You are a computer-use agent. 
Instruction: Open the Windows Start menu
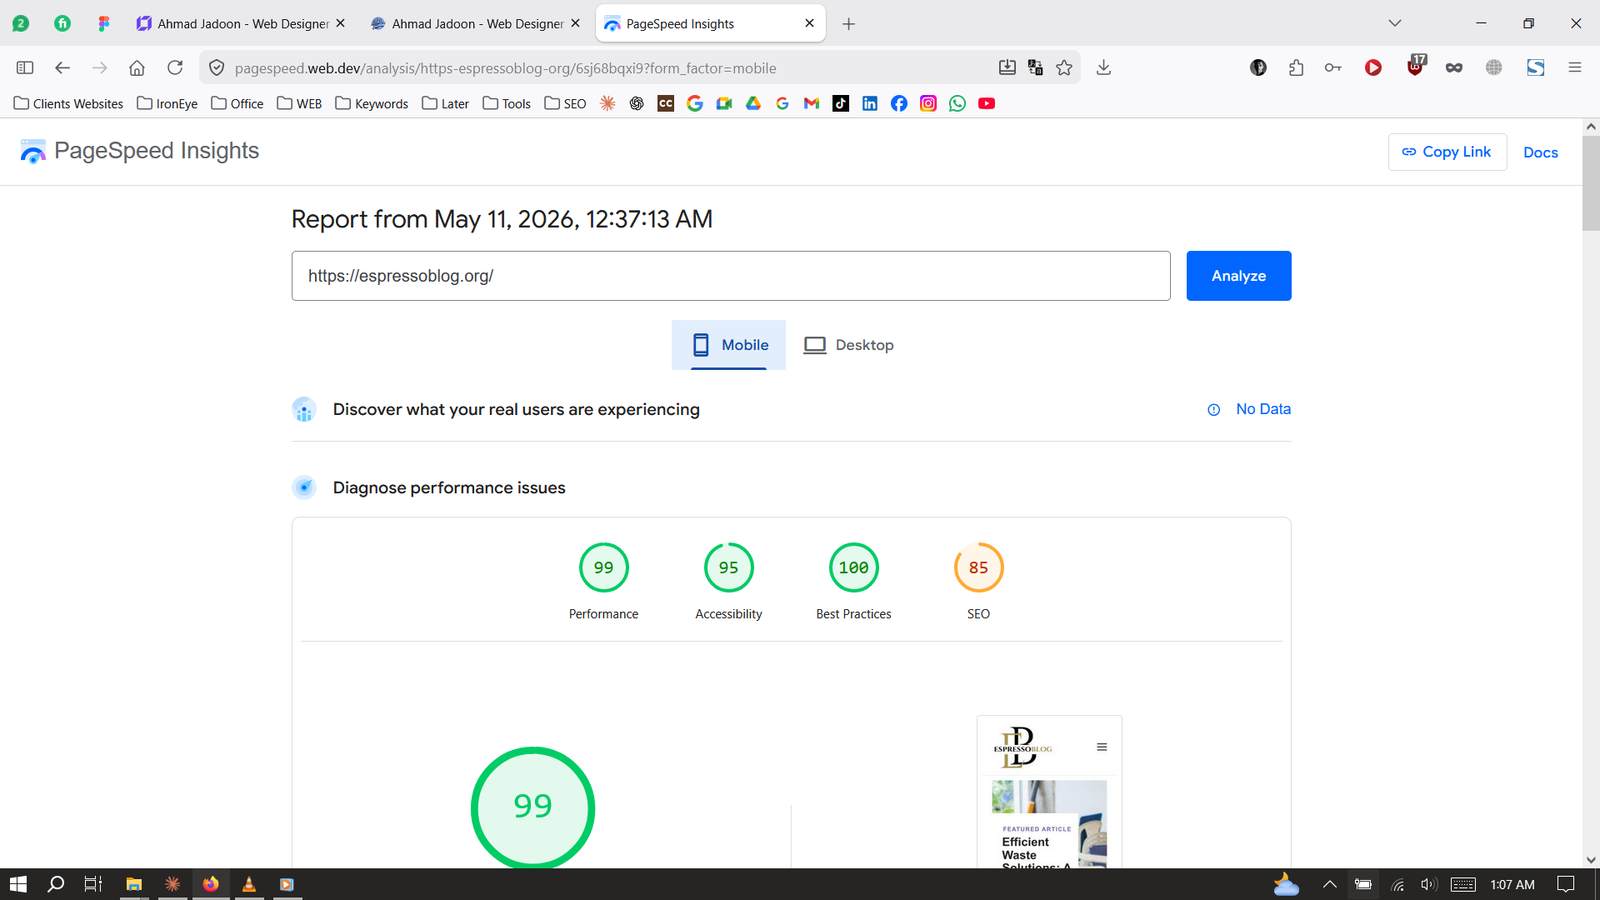[x=18, y=884]
